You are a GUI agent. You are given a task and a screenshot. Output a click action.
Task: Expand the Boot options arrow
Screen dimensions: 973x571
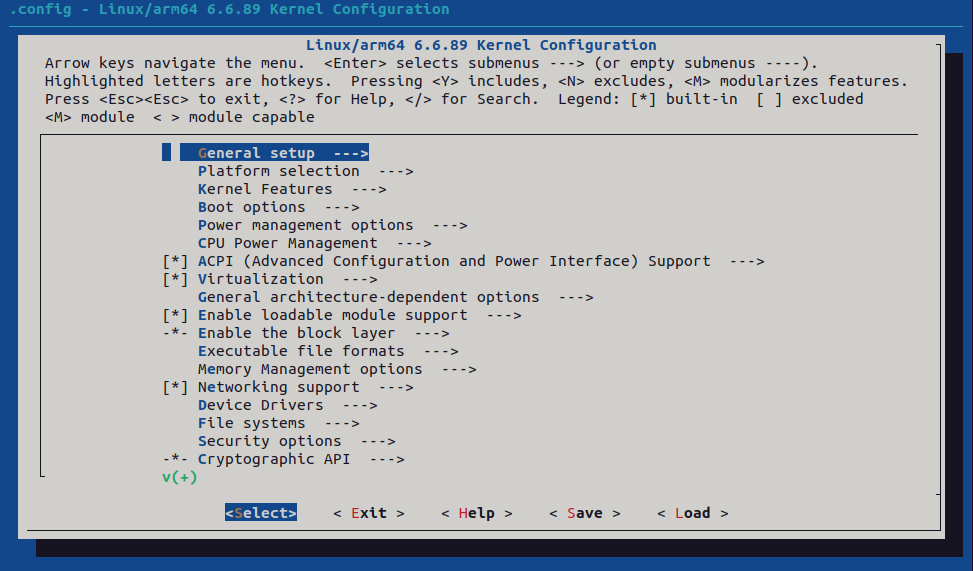pyautogui.click(x=341, y=207)
